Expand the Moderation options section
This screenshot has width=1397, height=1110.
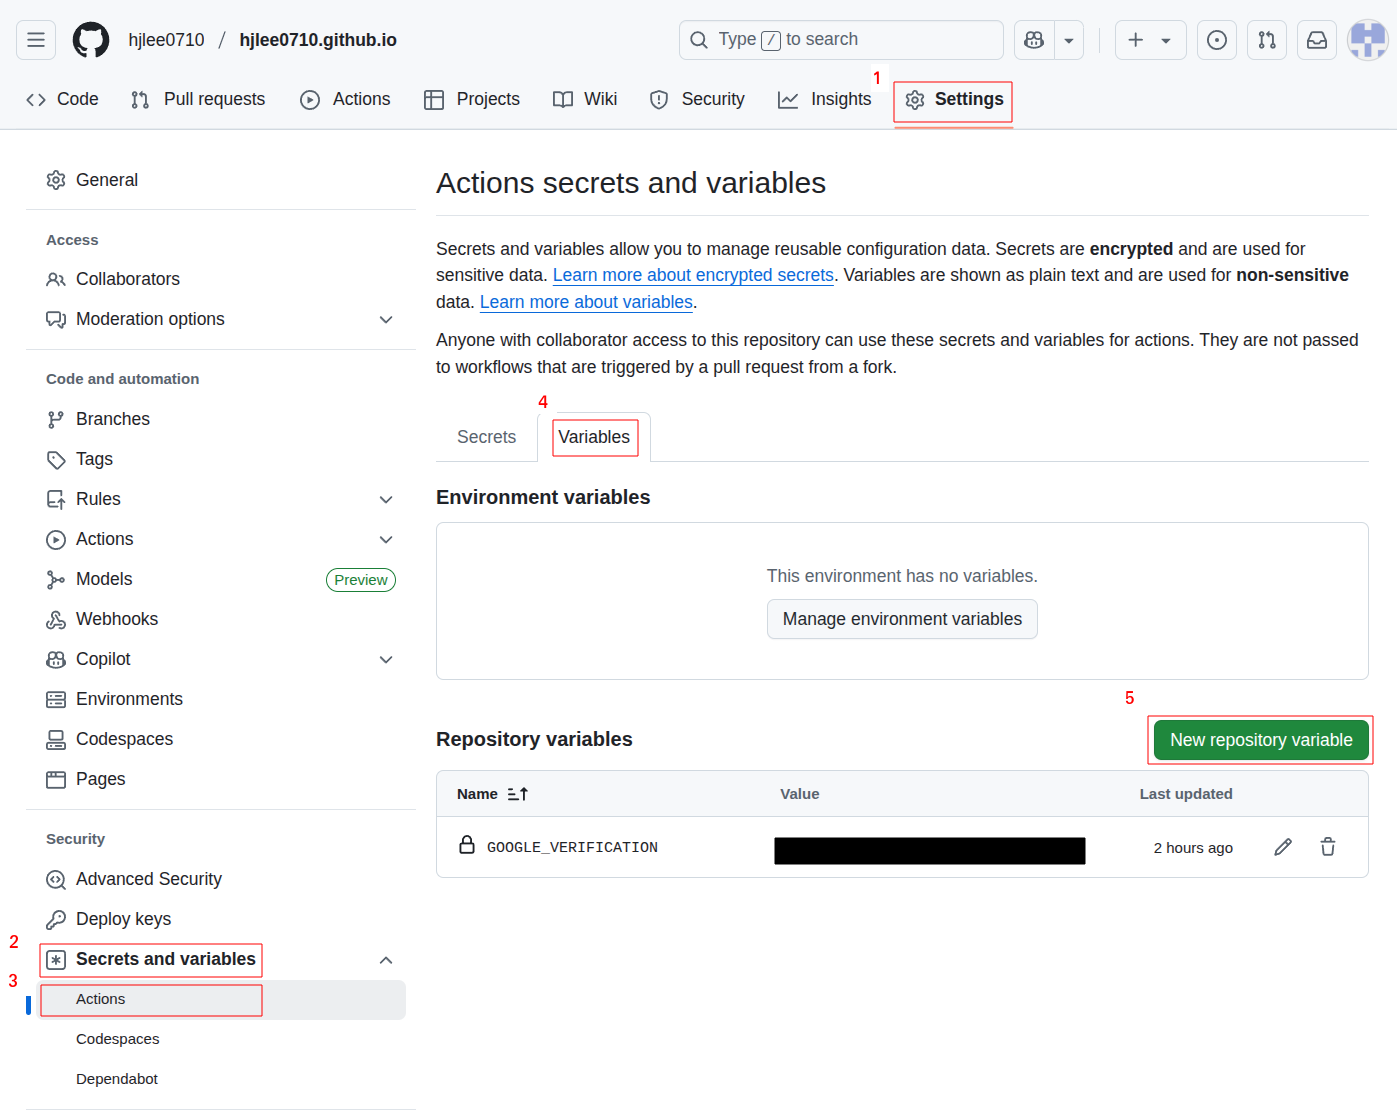pyautogui.click(x=386, y=319)
